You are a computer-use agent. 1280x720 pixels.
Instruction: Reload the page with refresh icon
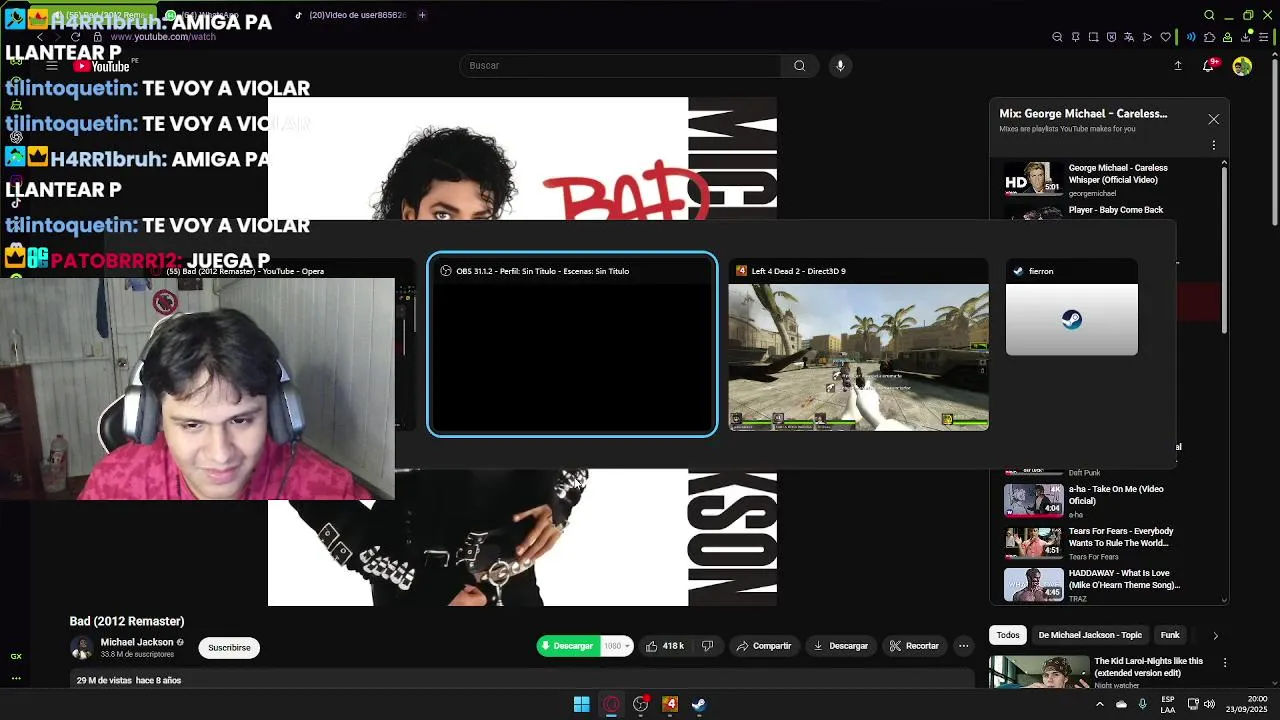click(x=75, y=37)
